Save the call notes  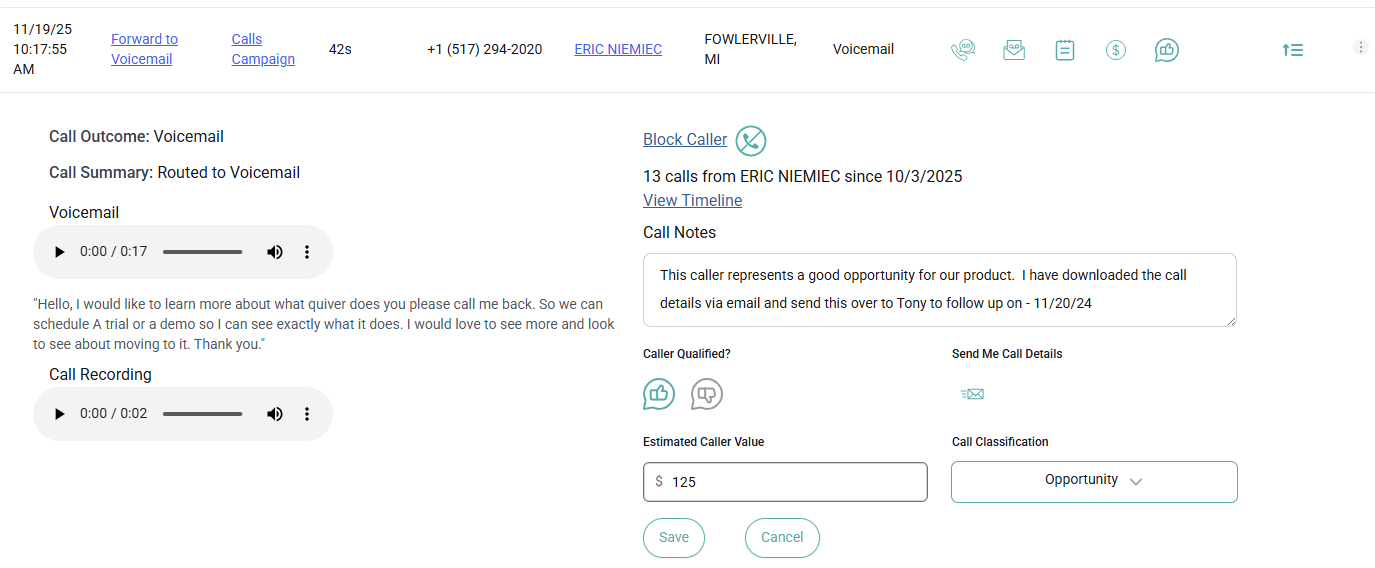coord(674,537)
